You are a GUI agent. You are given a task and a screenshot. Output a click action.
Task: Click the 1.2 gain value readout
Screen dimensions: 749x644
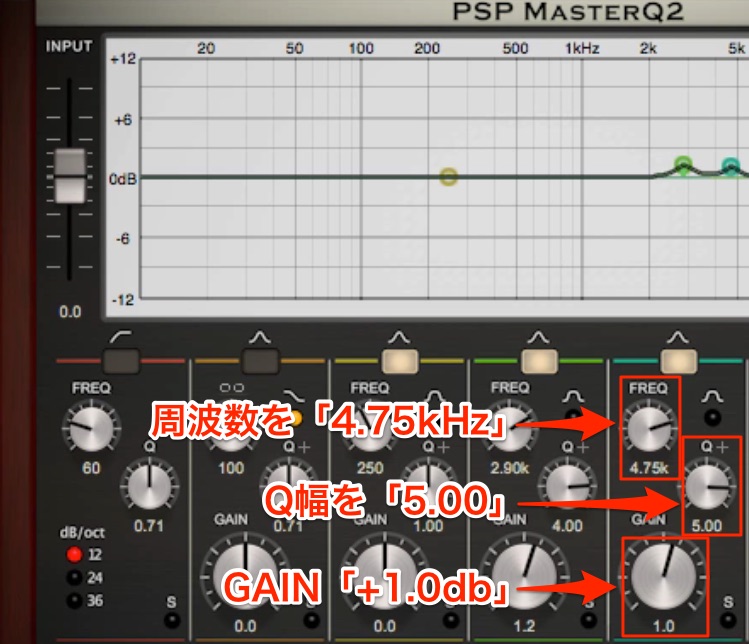[x=524, y=626]
